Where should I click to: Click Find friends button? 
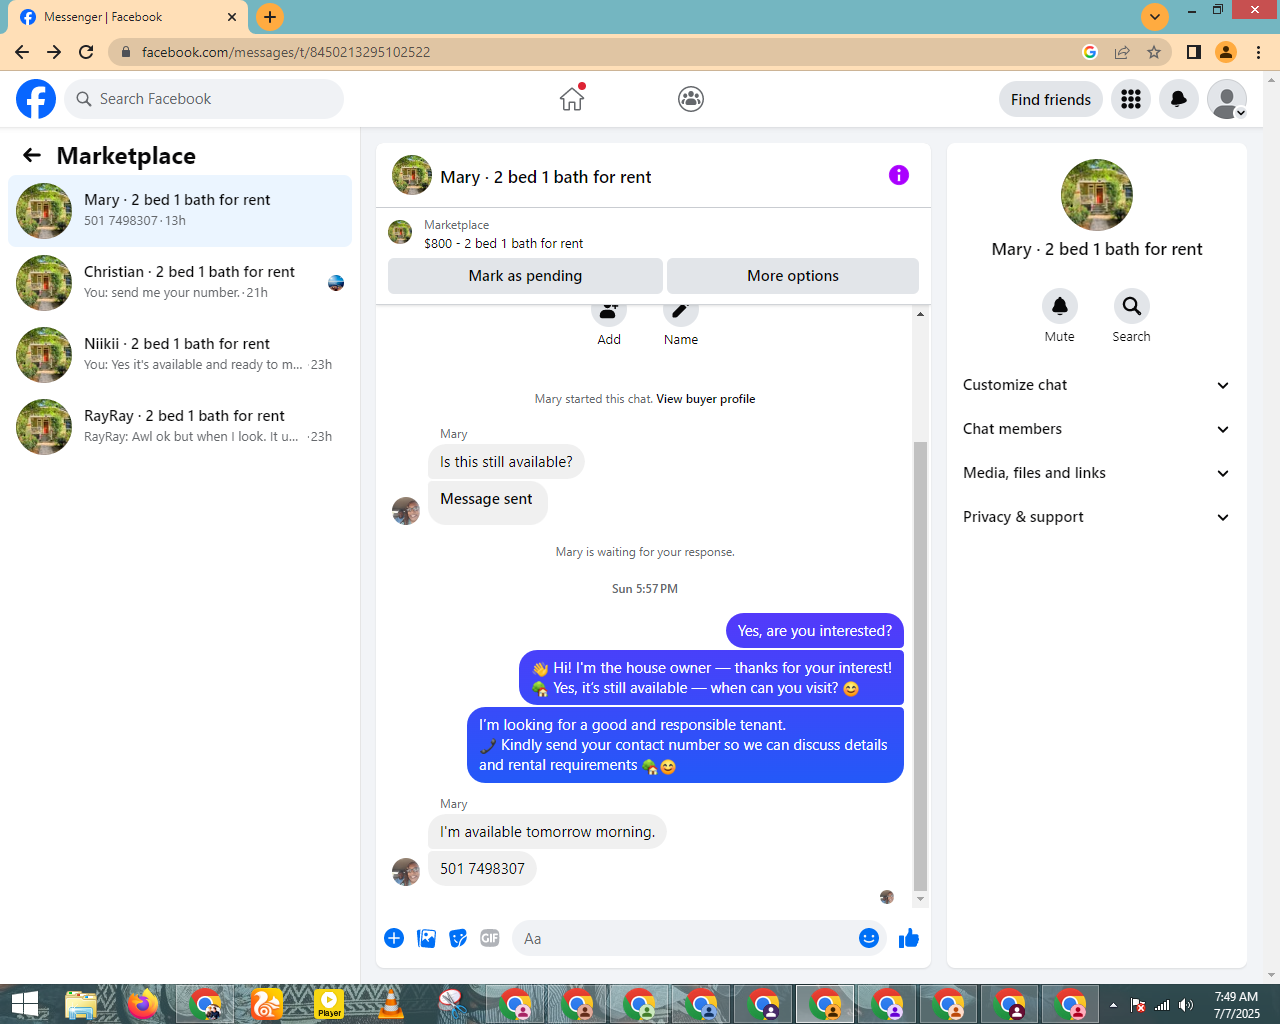pos(1051,99)
